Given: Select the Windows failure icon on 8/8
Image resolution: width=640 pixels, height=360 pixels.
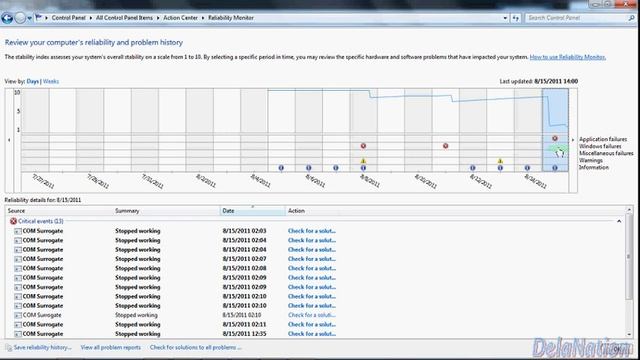Looking at the screenshot, I should point(363,146).
